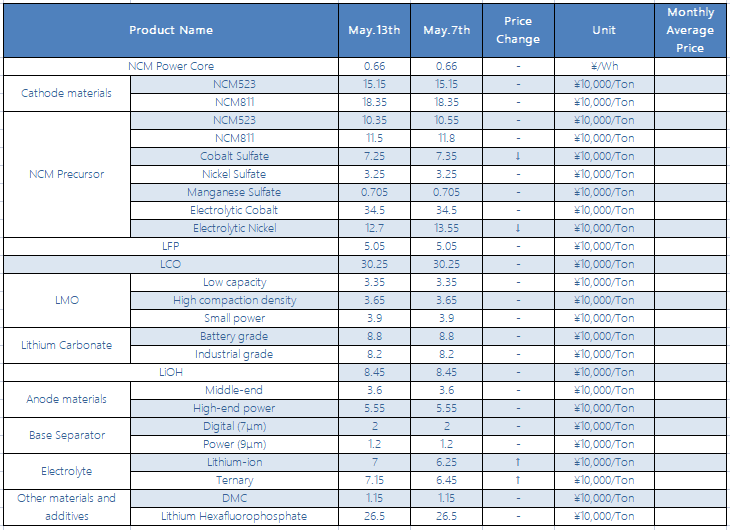Select the May.7th column header
Screen dimensions: 730x530
pos(446,30)
